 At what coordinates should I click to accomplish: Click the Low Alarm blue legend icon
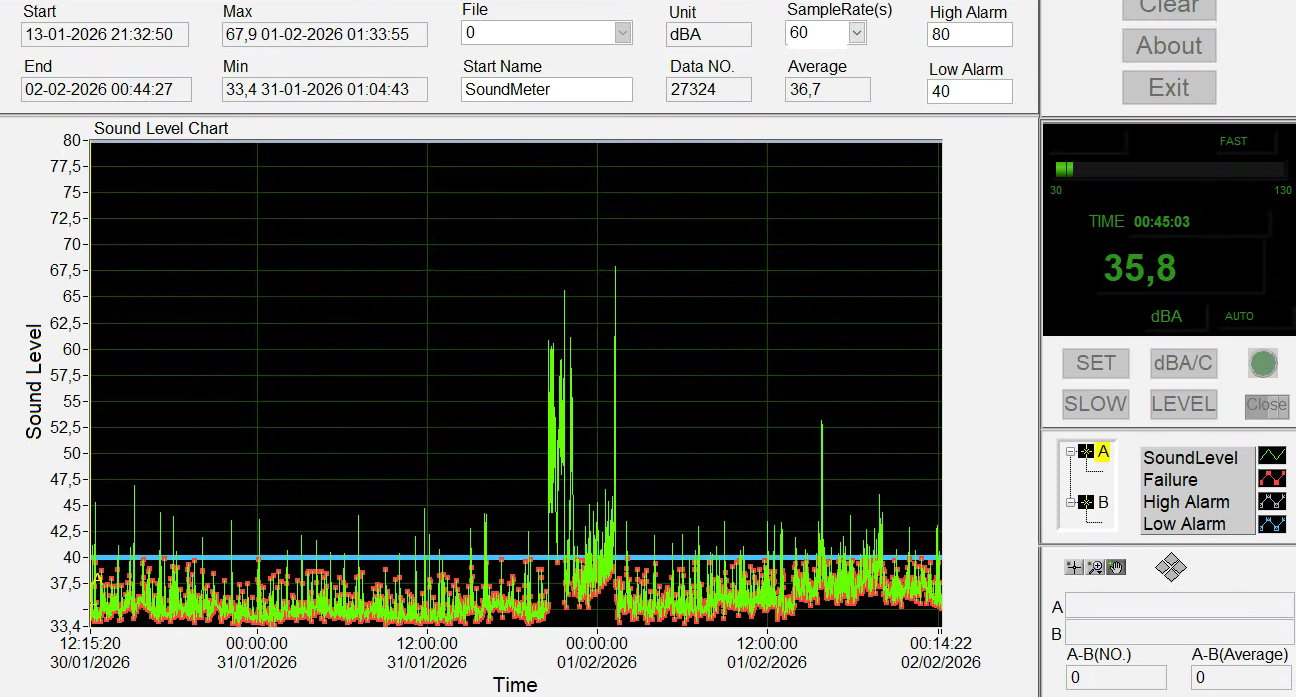1271,523
